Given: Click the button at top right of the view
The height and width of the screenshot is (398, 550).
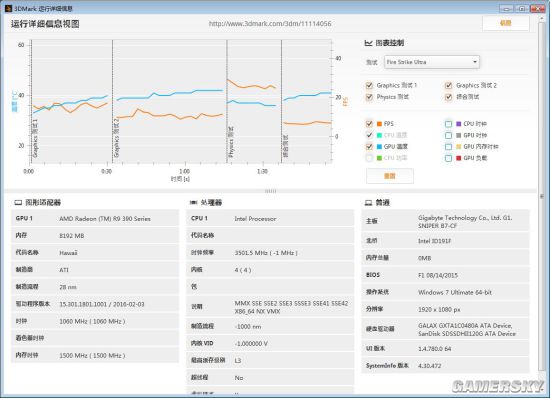Looking at the screenshot, I should (x=505, y=23).
